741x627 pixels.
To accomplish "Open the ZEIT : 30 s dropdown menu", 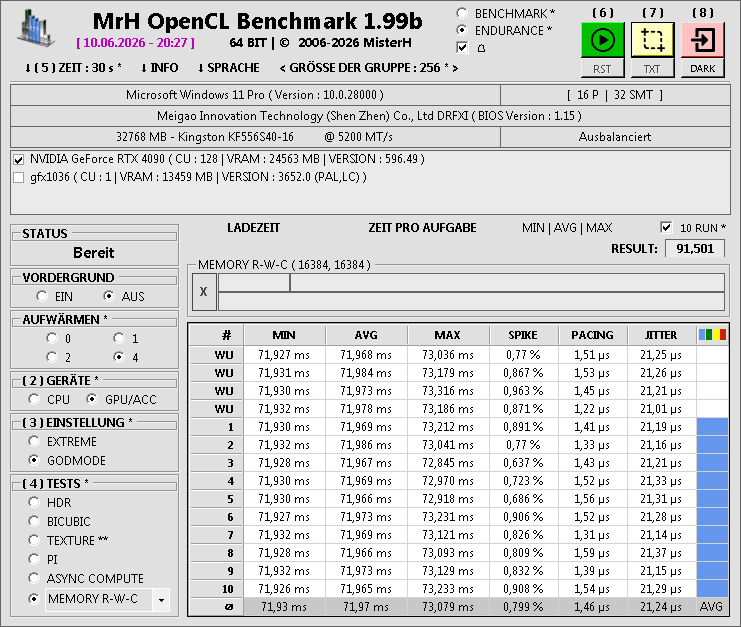I will coord(73,68).
